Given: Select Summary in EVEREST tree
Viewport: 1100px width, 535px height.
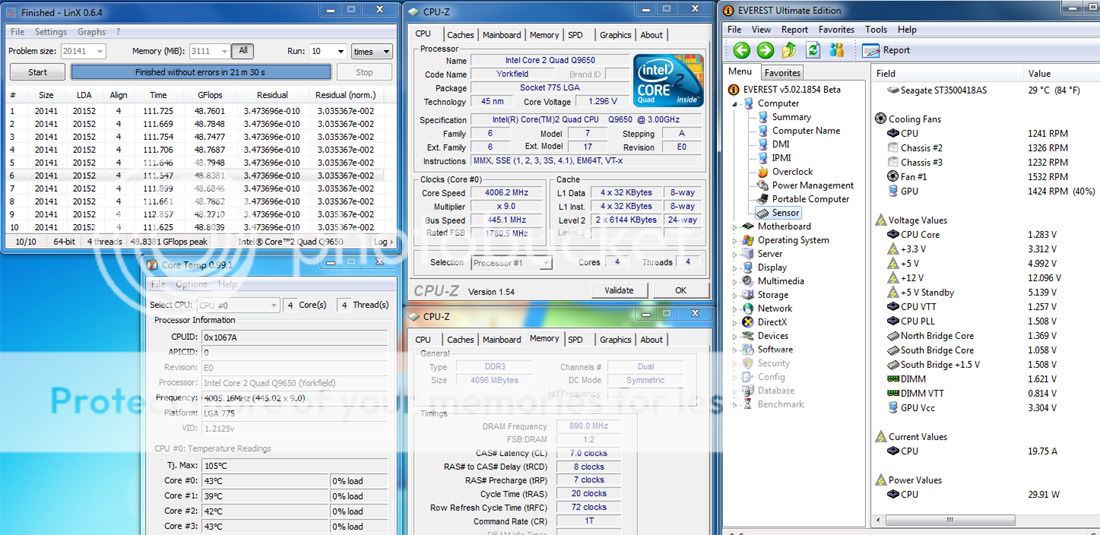Looking at the screenshot, I should pos(791,117).
